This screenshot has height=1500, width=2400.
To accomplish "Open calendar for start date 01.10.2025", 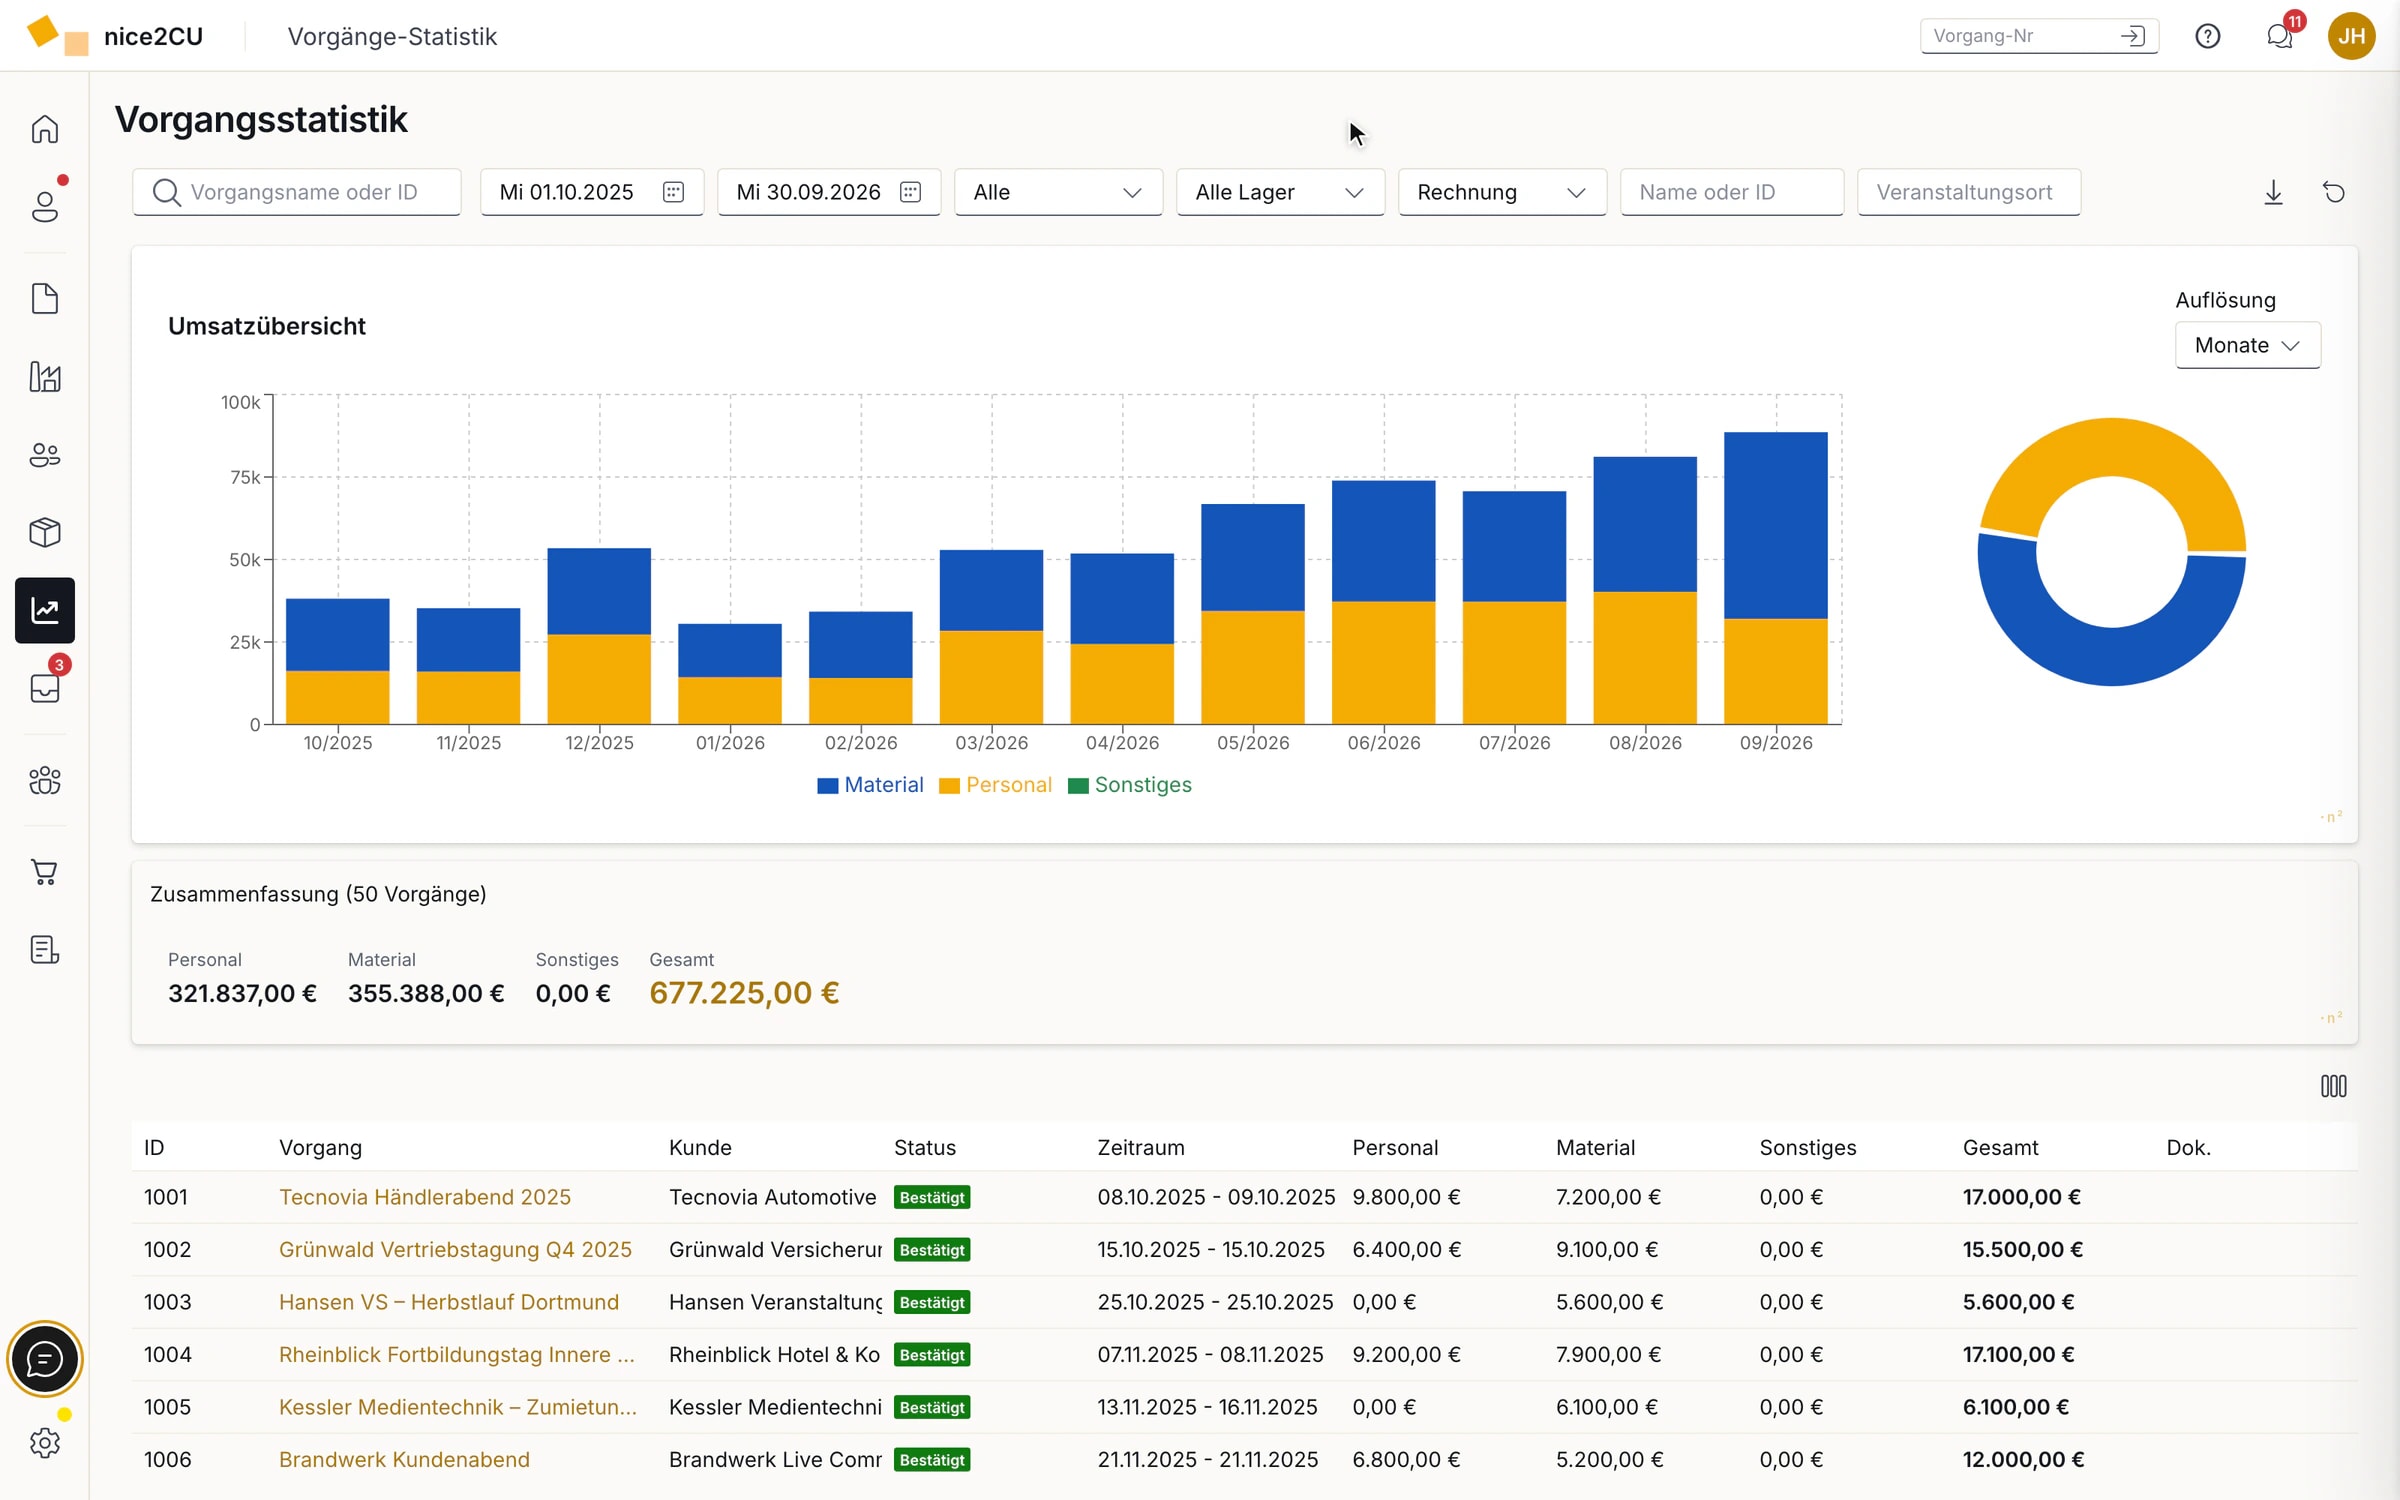I will coord(674,192).
